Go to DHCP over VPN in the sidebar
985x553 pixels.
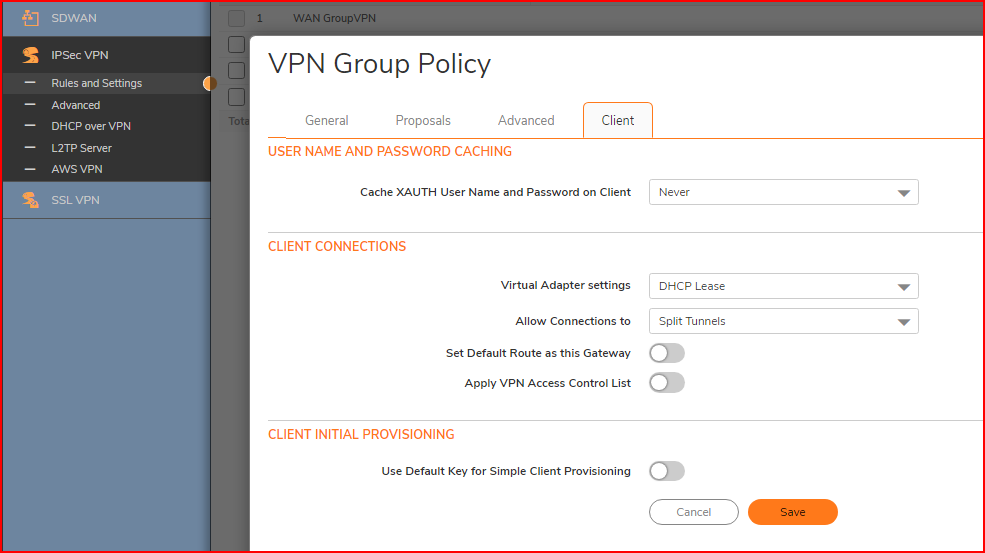coord(91,127)
